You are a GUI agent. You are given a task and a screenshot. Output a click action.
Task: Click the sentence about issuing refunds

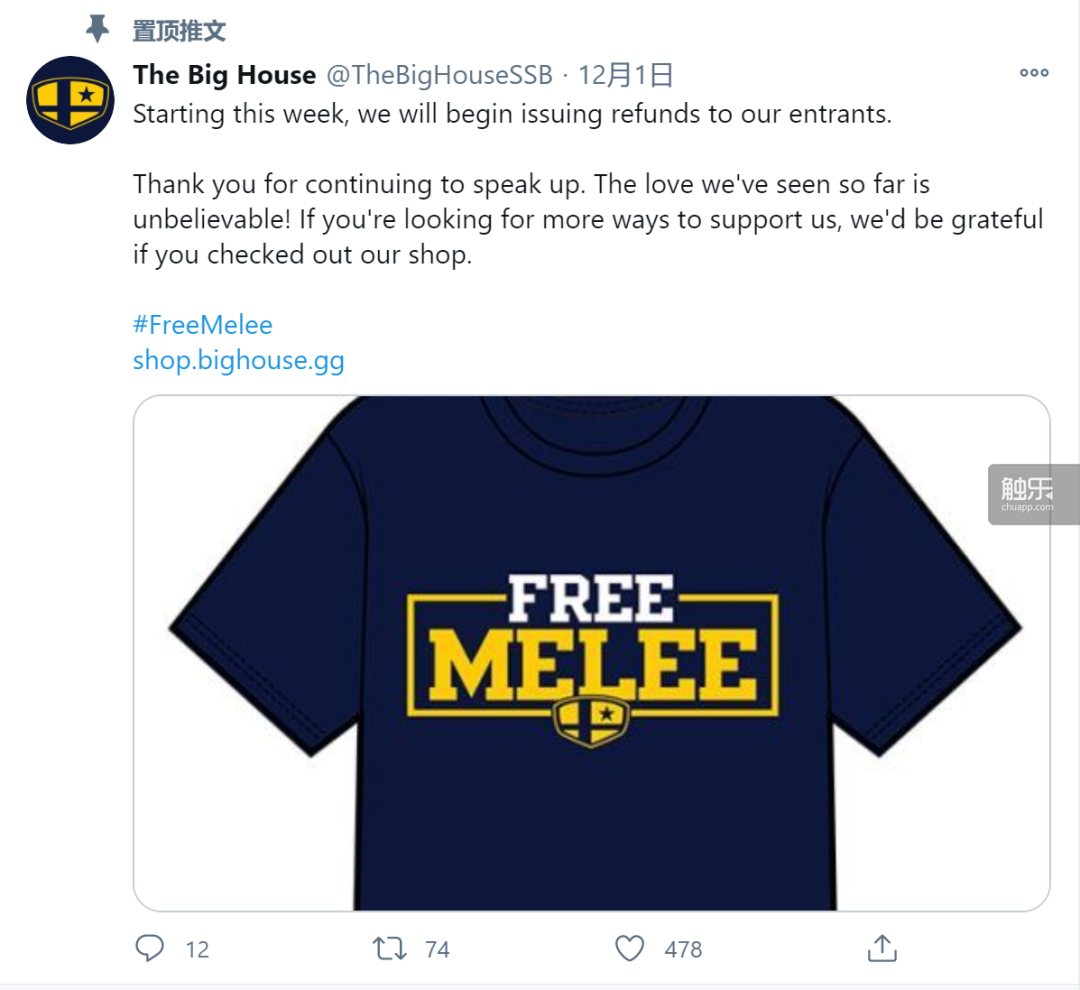pyautogui.click(x=511, y=114)
